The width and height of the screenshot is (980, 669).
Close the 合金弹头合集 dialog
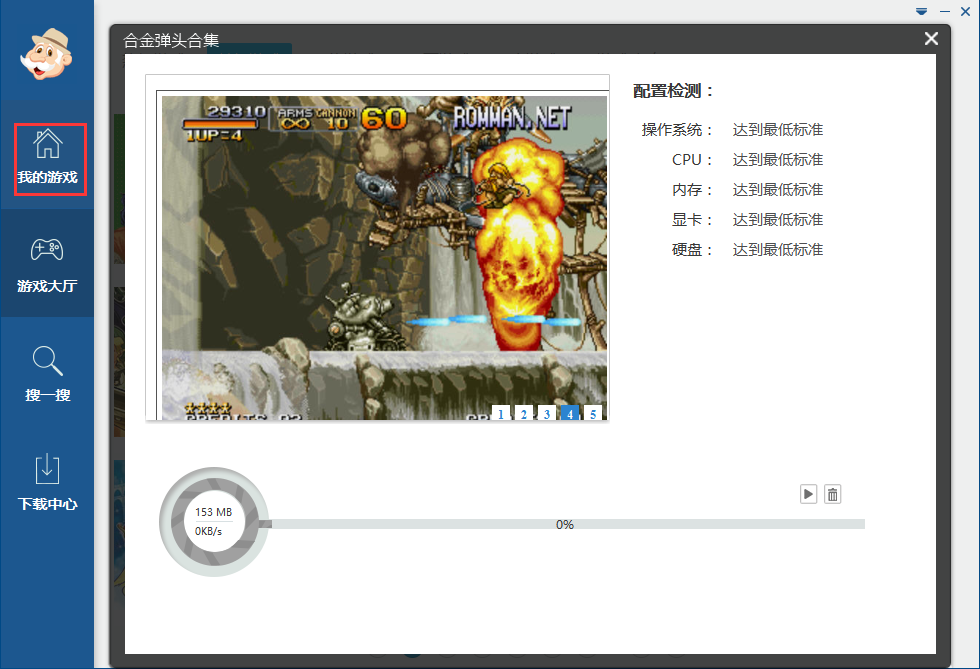[931, 39]
